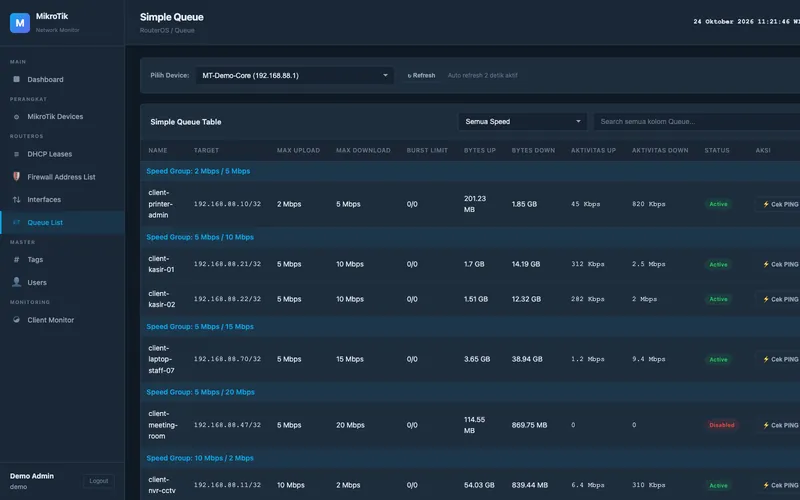Click the Logout button
The height and width of the screenshot is (500, 800).
coord(98,481)
